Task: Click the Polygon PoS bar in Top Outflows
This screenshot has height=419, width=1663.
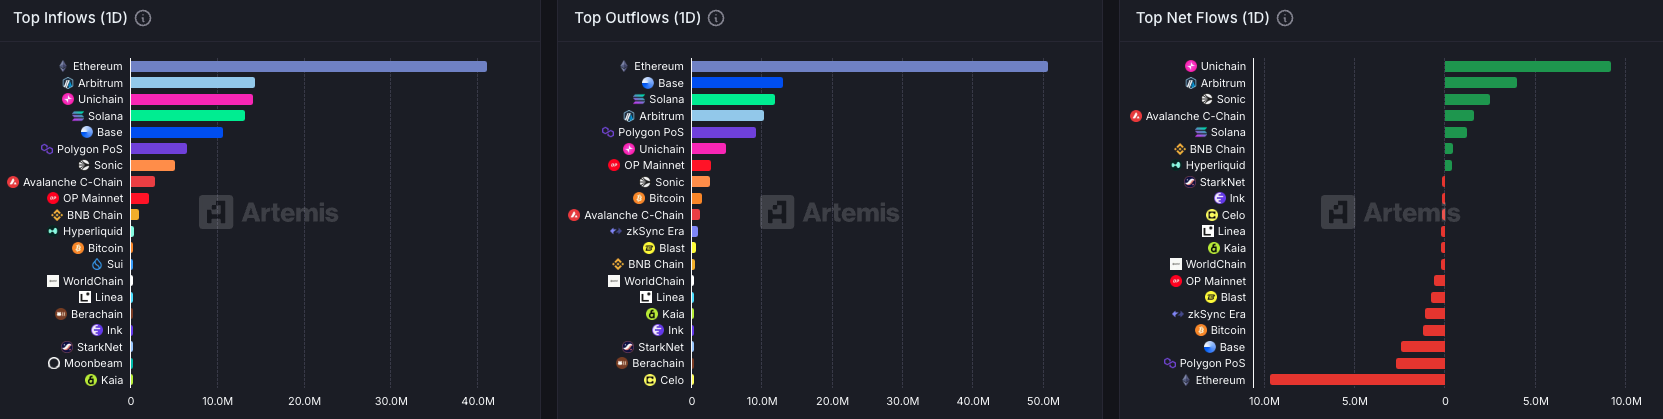Action: pyautogui.click(x=724, y=132)
